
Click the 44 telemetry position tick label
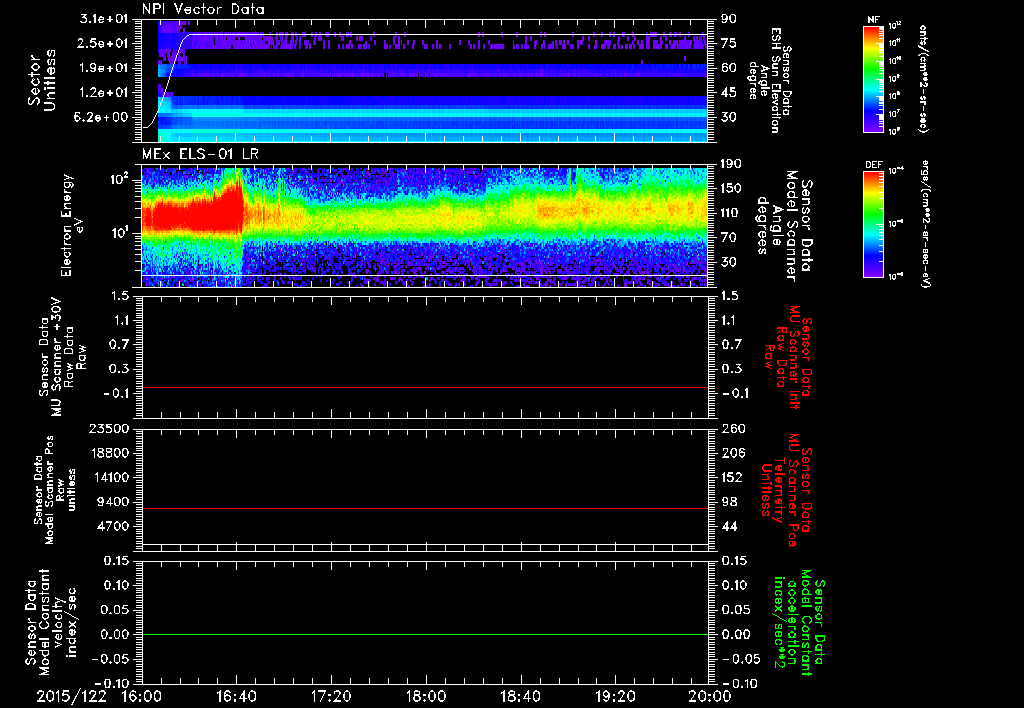pos(729,526)
